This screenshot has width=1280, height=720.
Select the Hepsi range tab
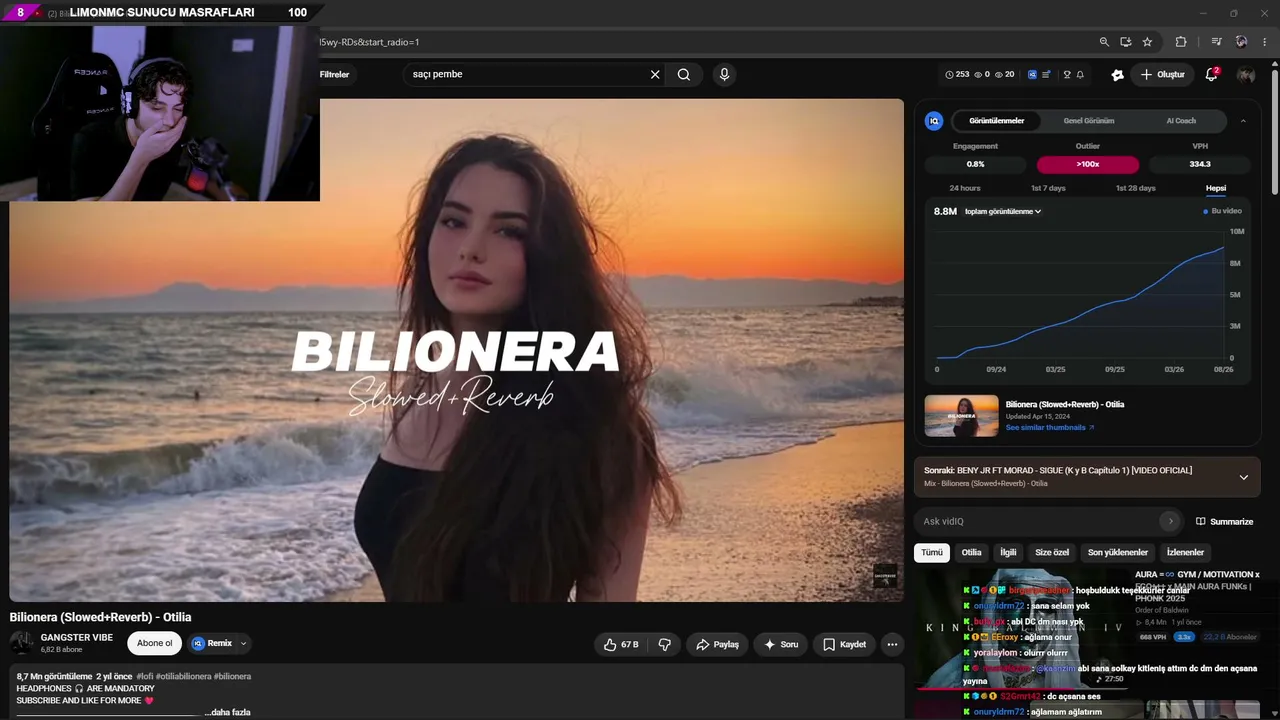click(x=1215, y=188)
